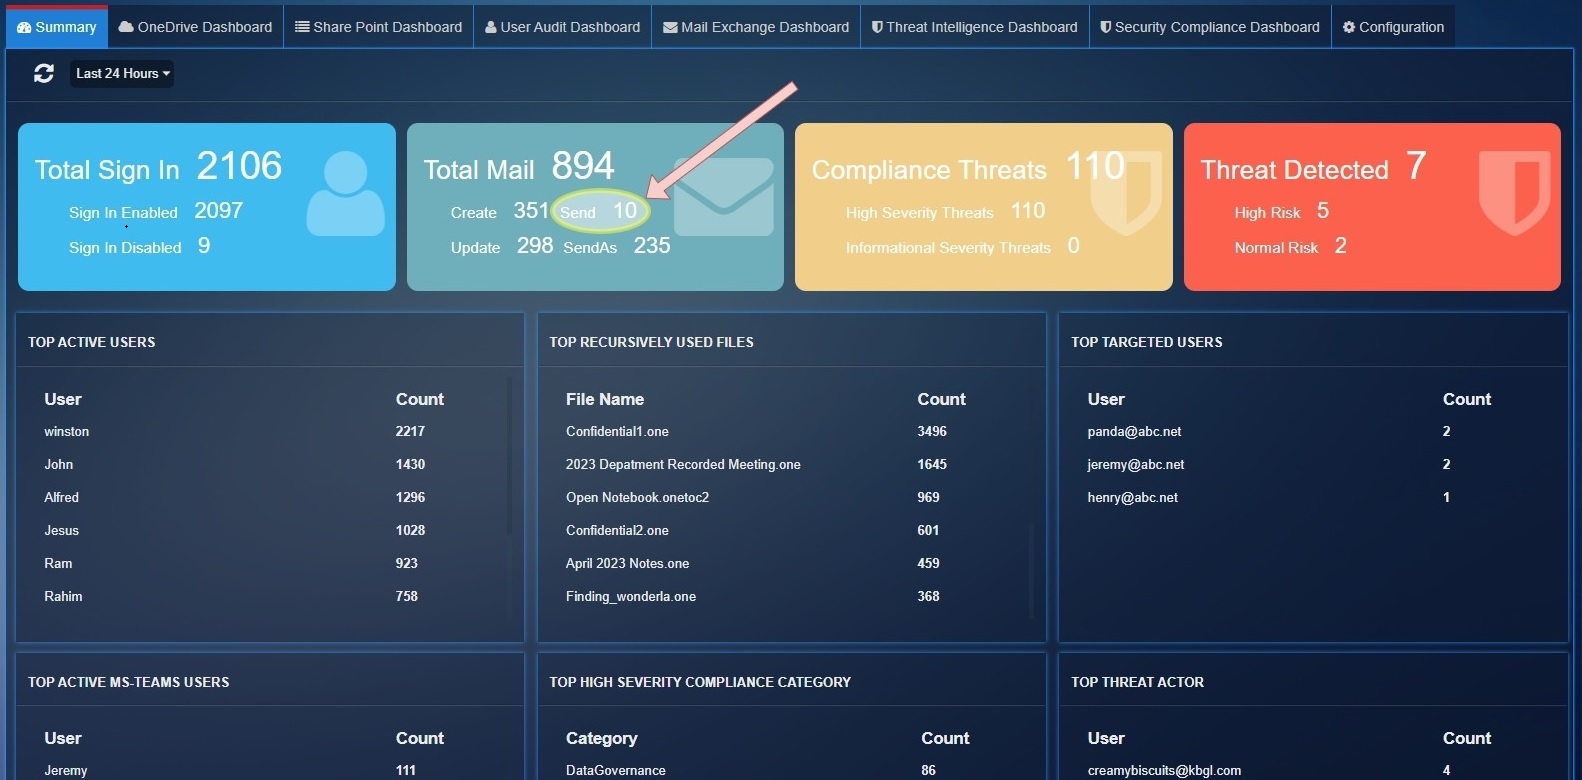Click the mail Update count 298
1582x780 pixels.
(535, 246)
